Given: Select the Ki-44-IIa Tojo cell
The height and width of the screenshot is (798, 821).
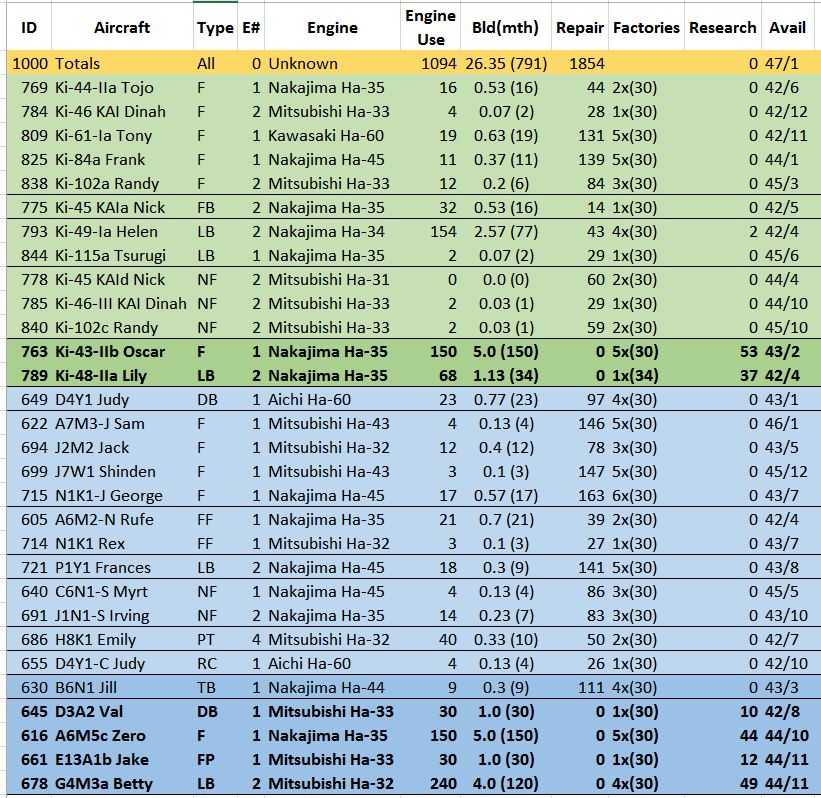Looking at the screenshot, I should click(x=123, y=87).
